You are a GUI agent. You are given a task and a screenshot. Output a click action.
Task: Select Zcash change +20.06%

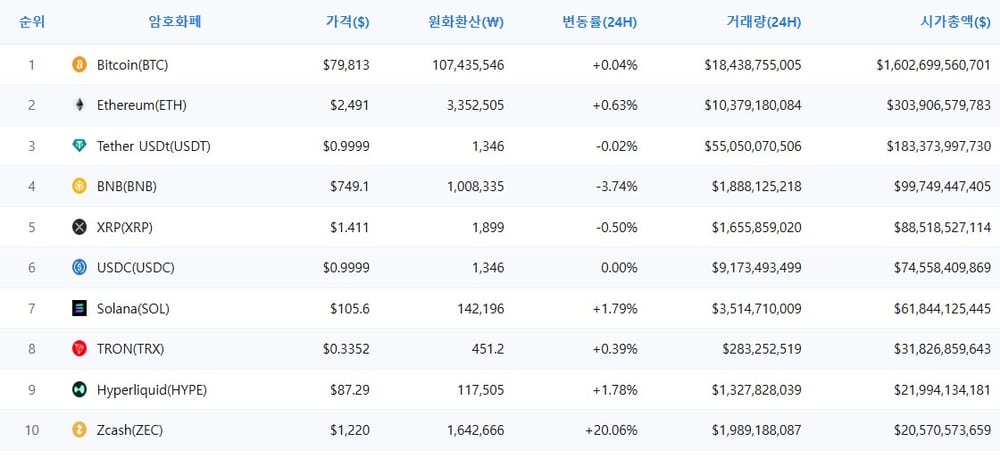coord(611,430)
